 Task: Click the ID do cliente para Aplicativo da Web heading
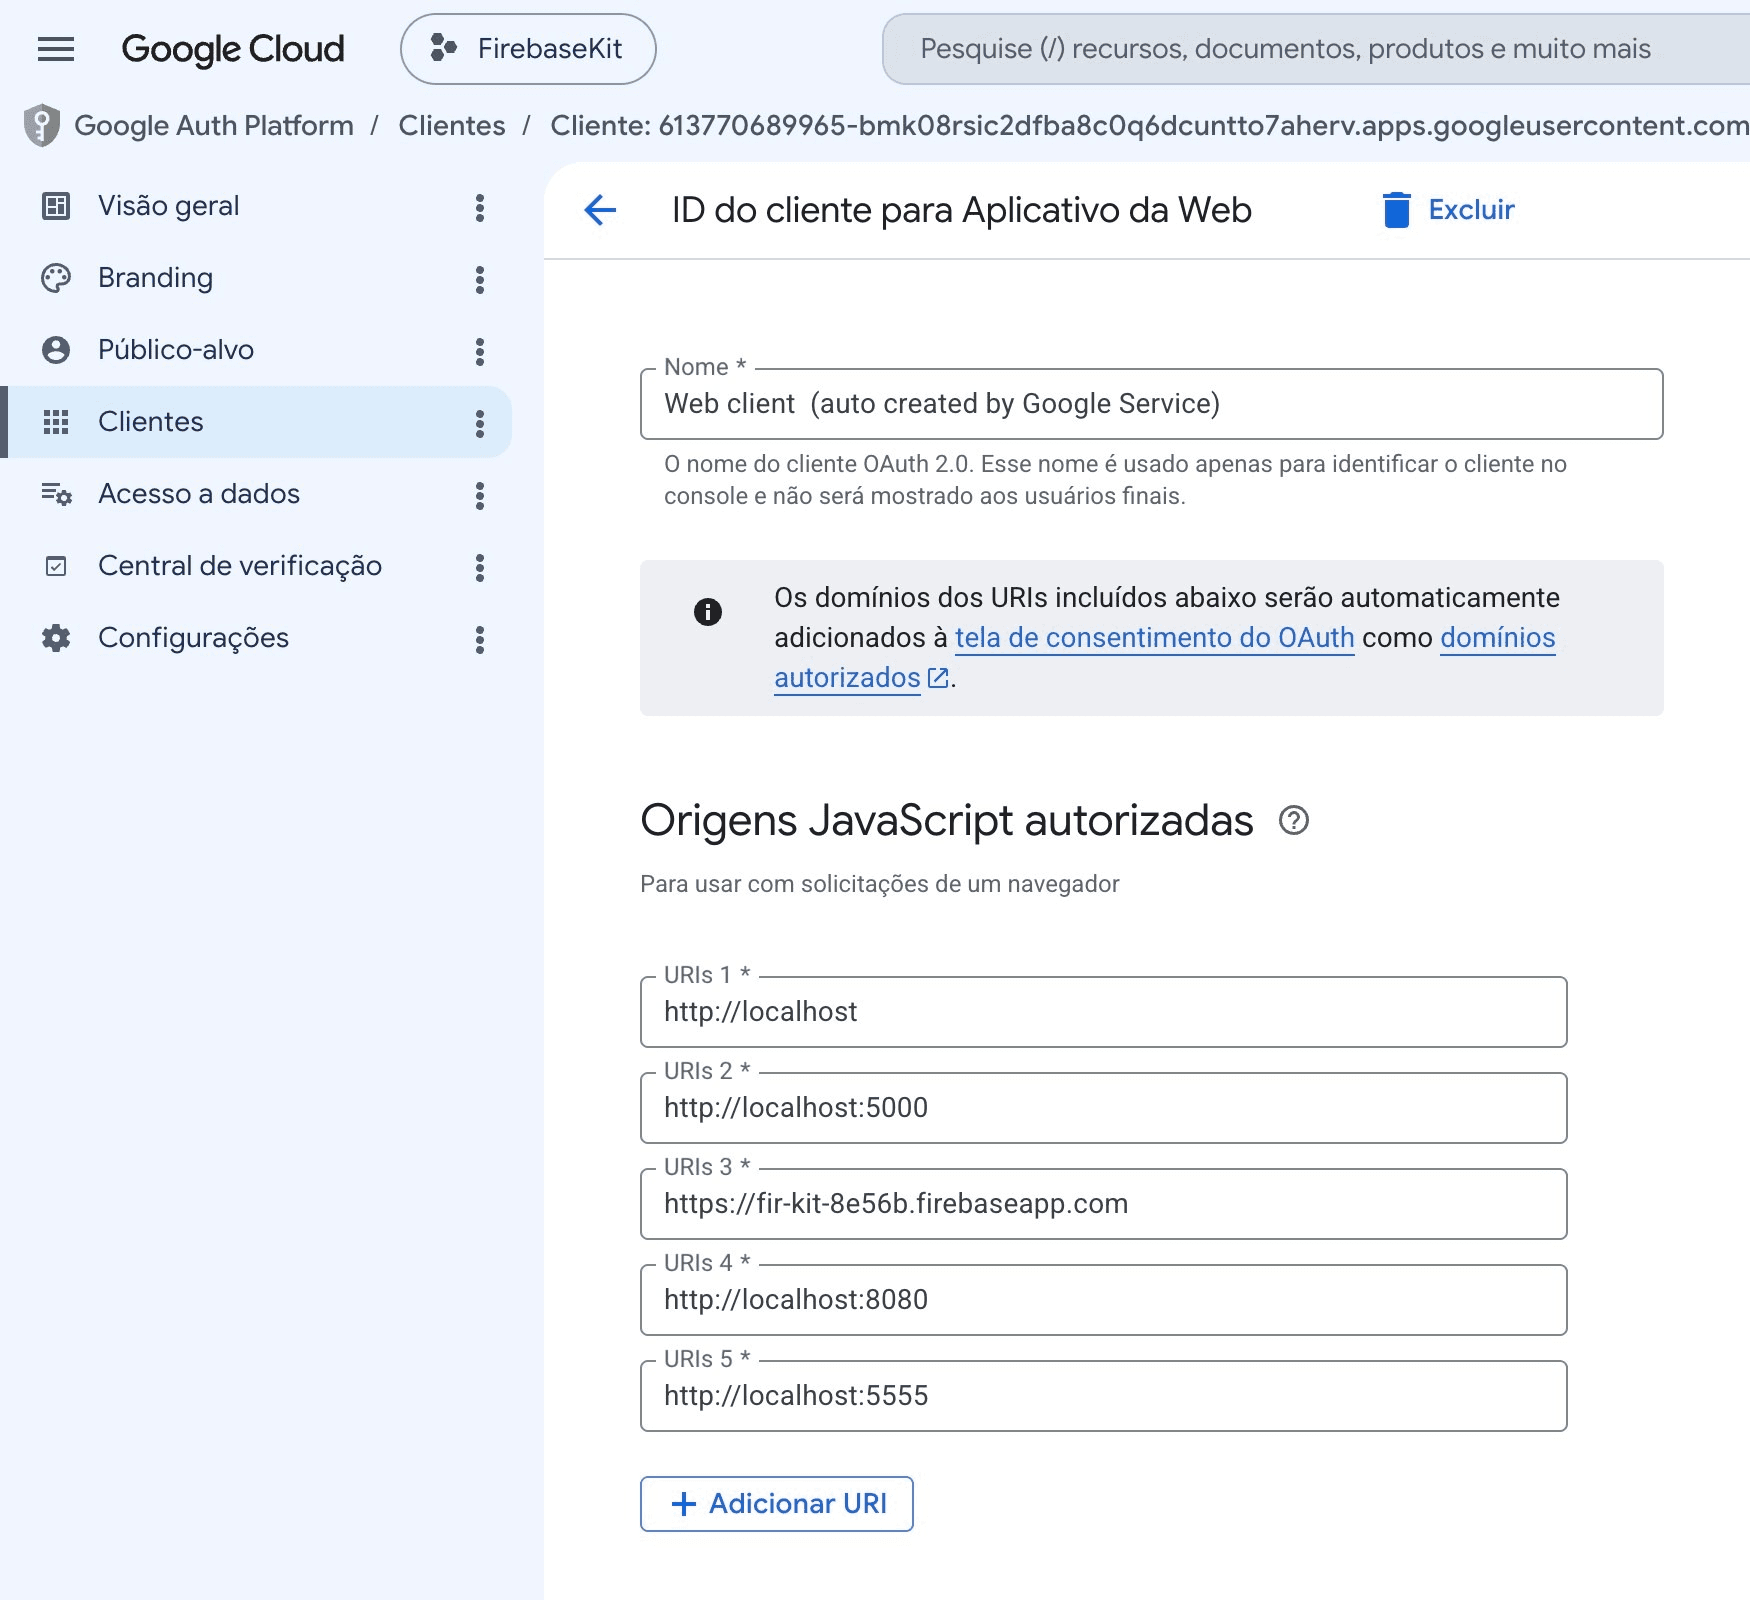pos(961,210)
